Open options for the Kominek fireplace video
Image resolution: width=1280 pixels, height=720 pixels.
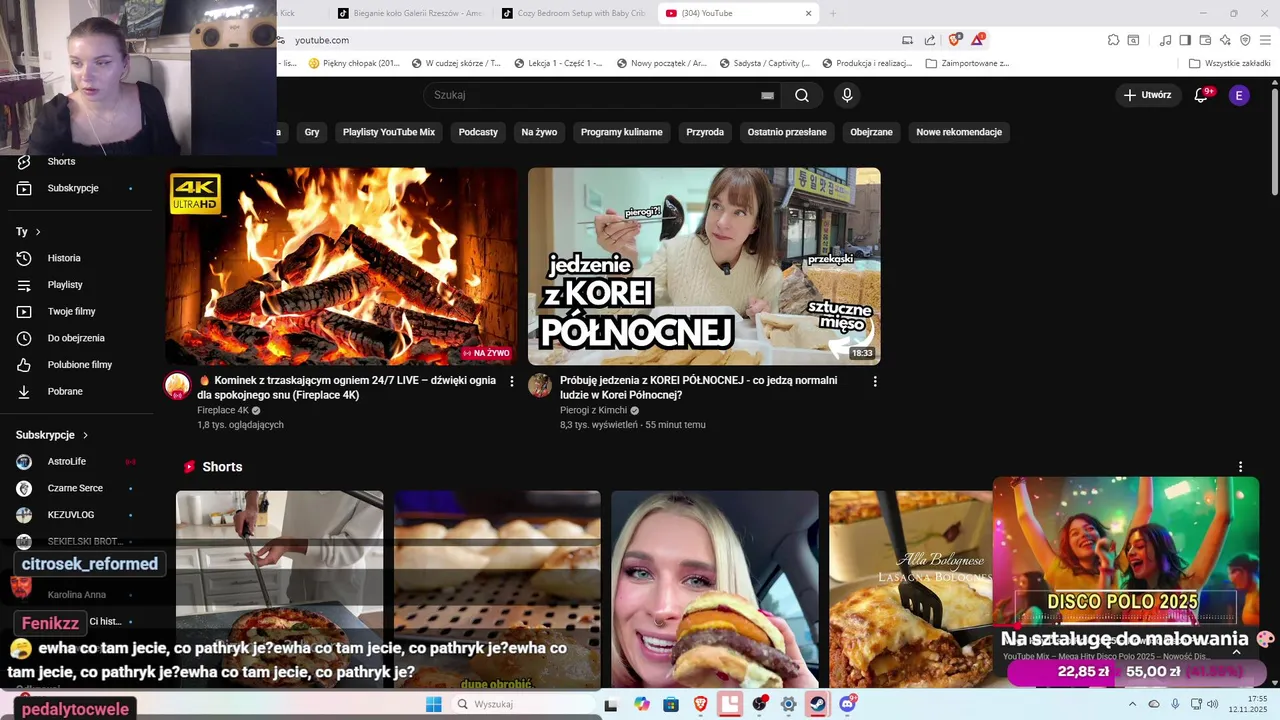[512, 381]
